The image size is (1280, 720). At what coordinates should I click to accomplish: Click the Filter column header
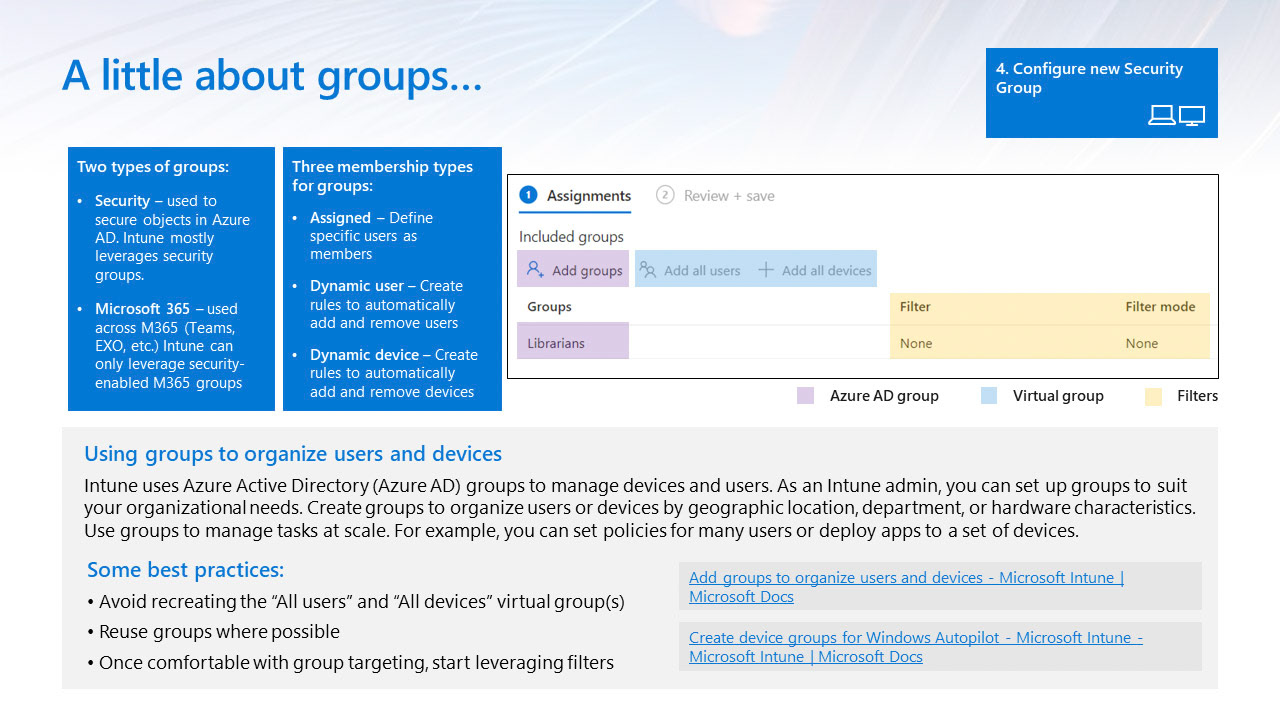click(915, 307)
